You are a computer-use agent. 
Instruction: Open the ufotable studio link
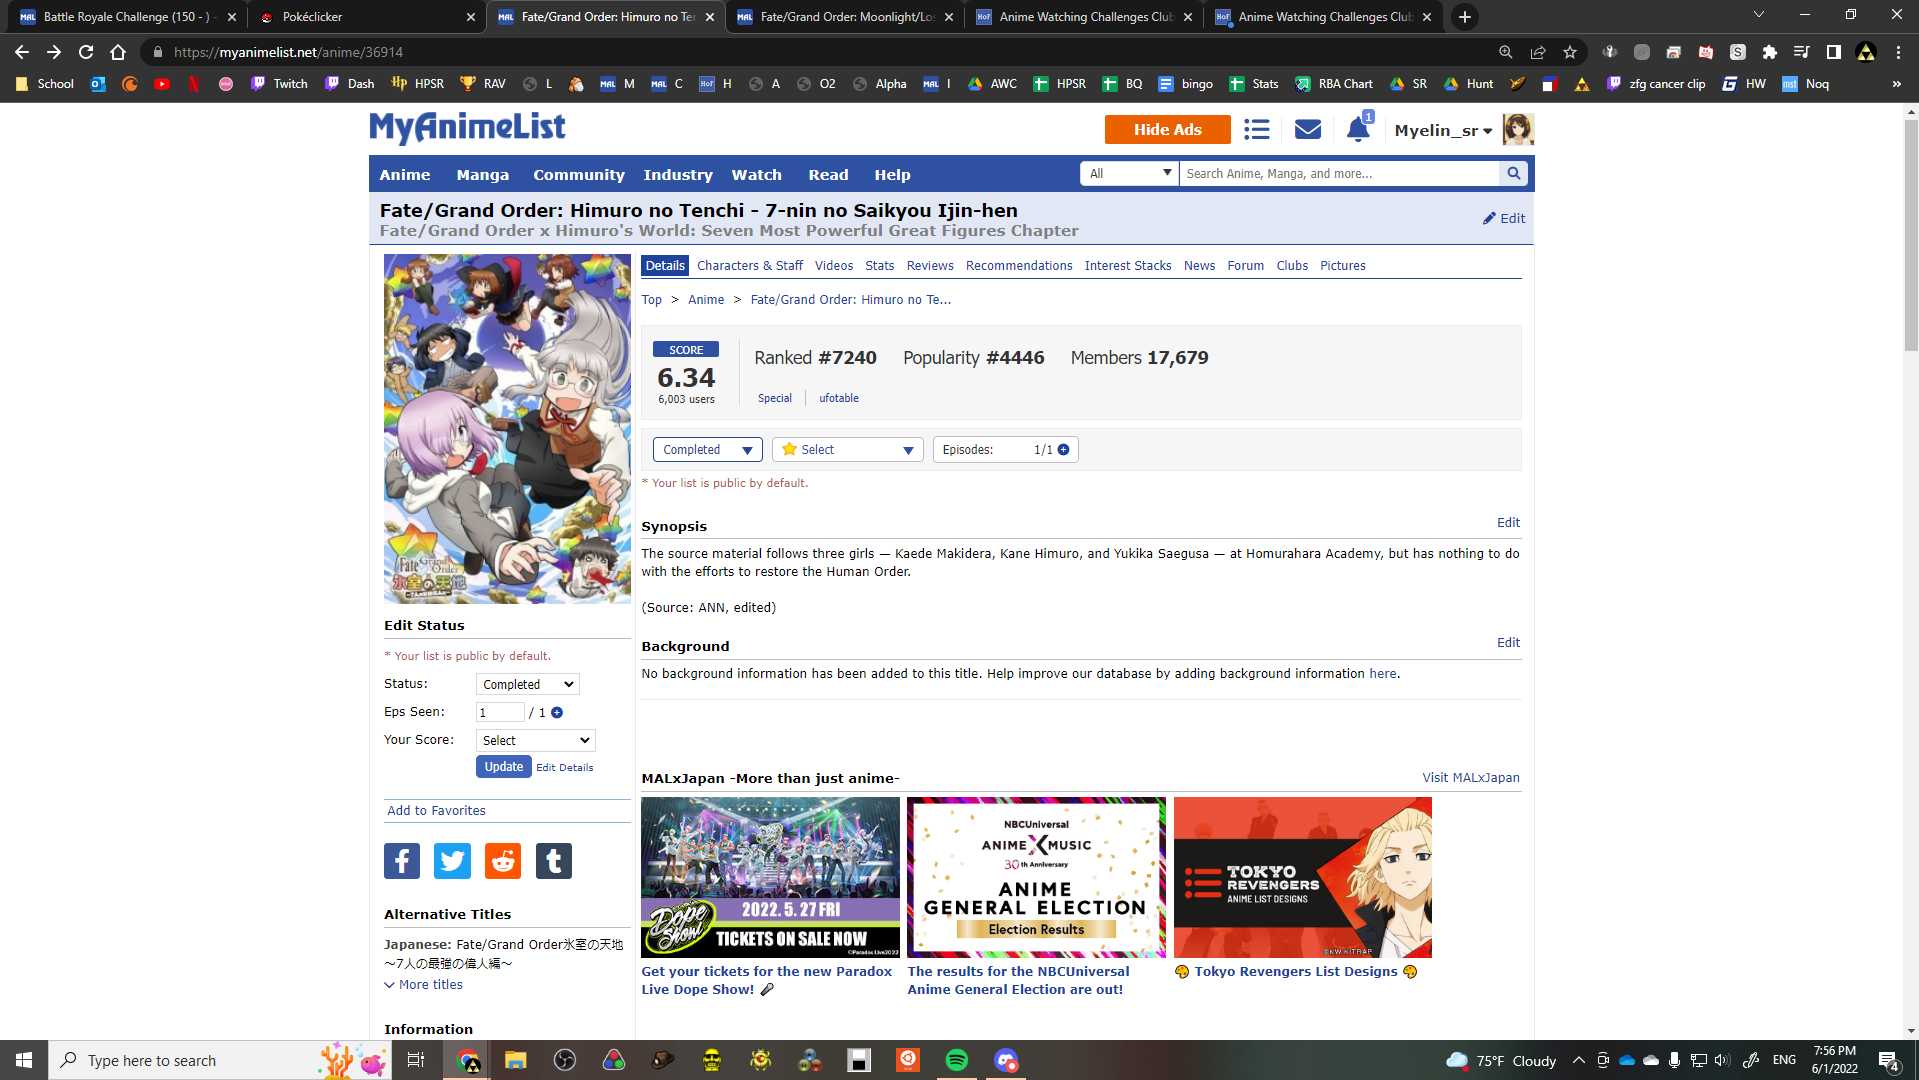[x=839, y=398]
